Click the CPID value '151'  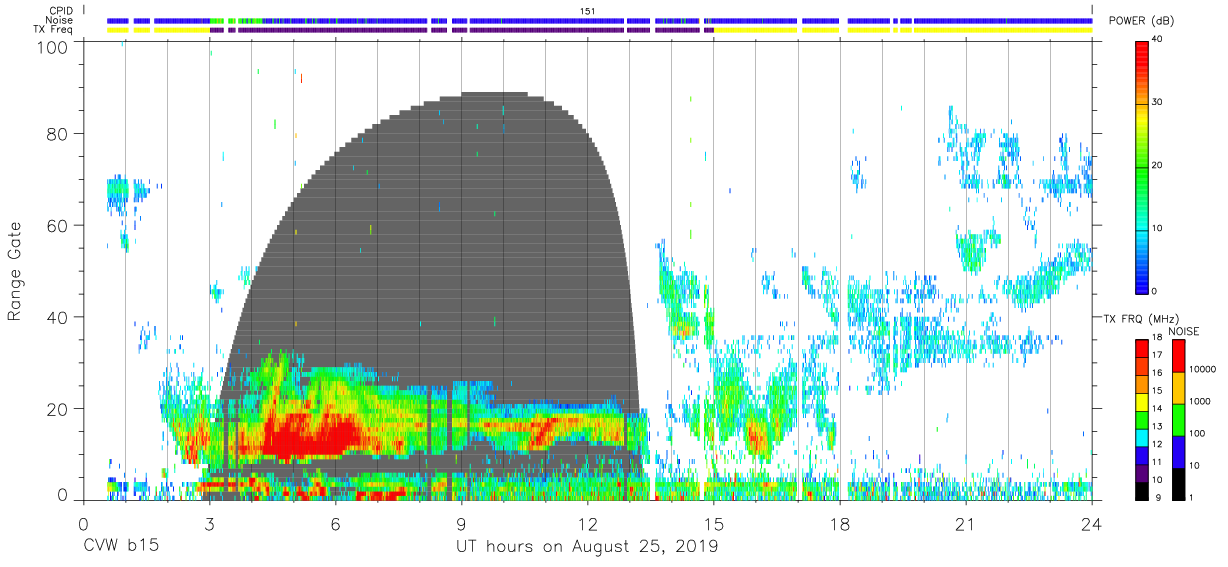[x=588, y=11]
